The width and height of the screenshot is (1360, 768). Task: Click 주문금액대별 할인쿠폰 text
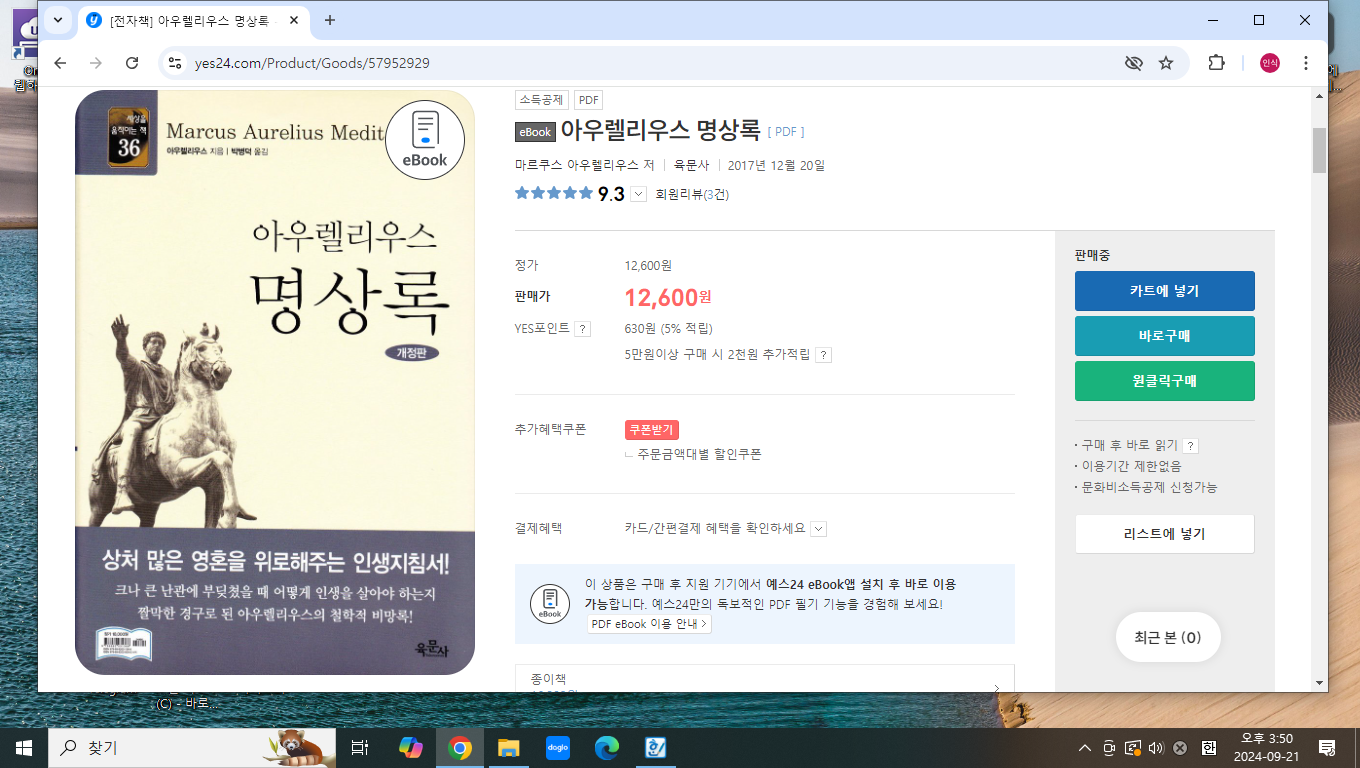tap(699, 454)
